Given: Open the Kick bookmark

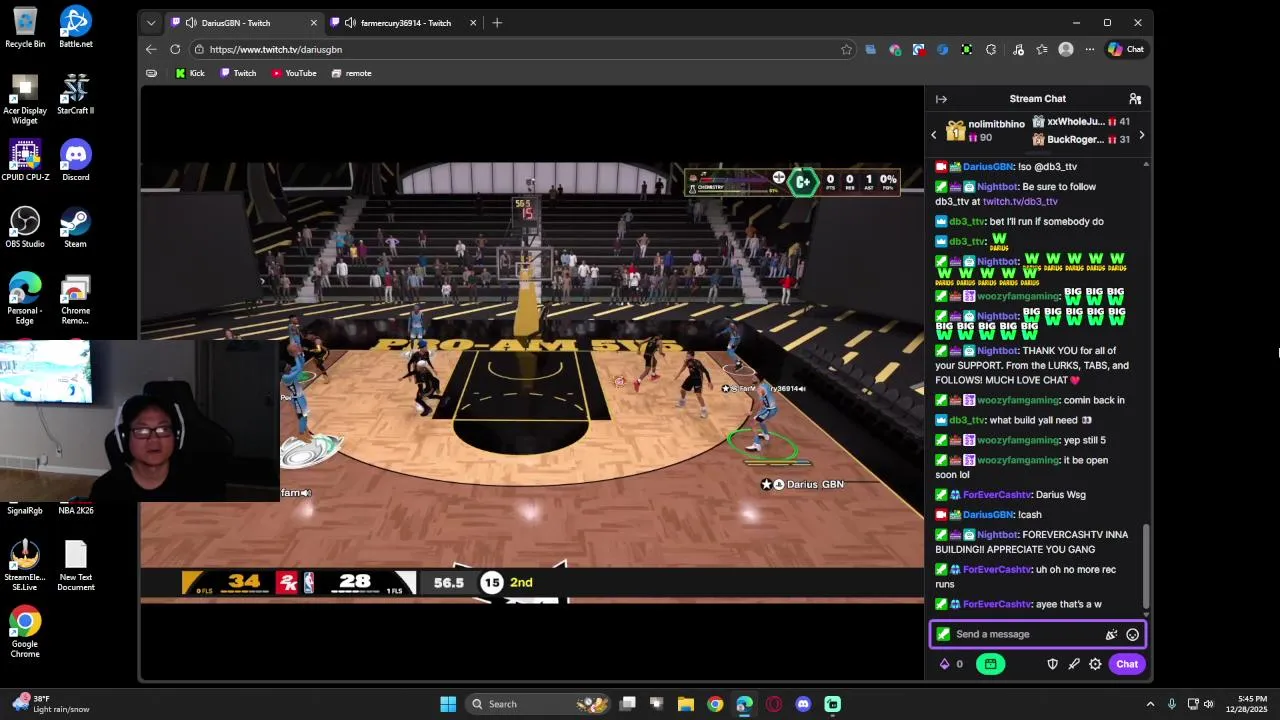Looking at the screenshot, I should (190, 73).
